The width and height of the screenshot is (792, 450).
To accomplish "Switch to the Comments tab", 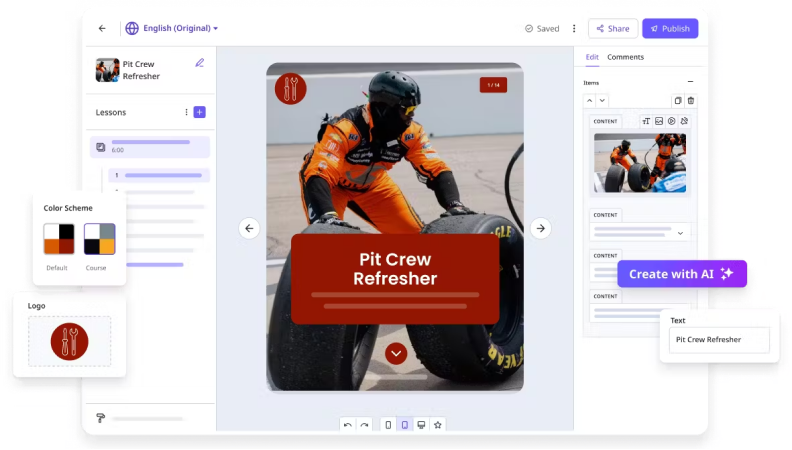I will (x=625, y=57).
